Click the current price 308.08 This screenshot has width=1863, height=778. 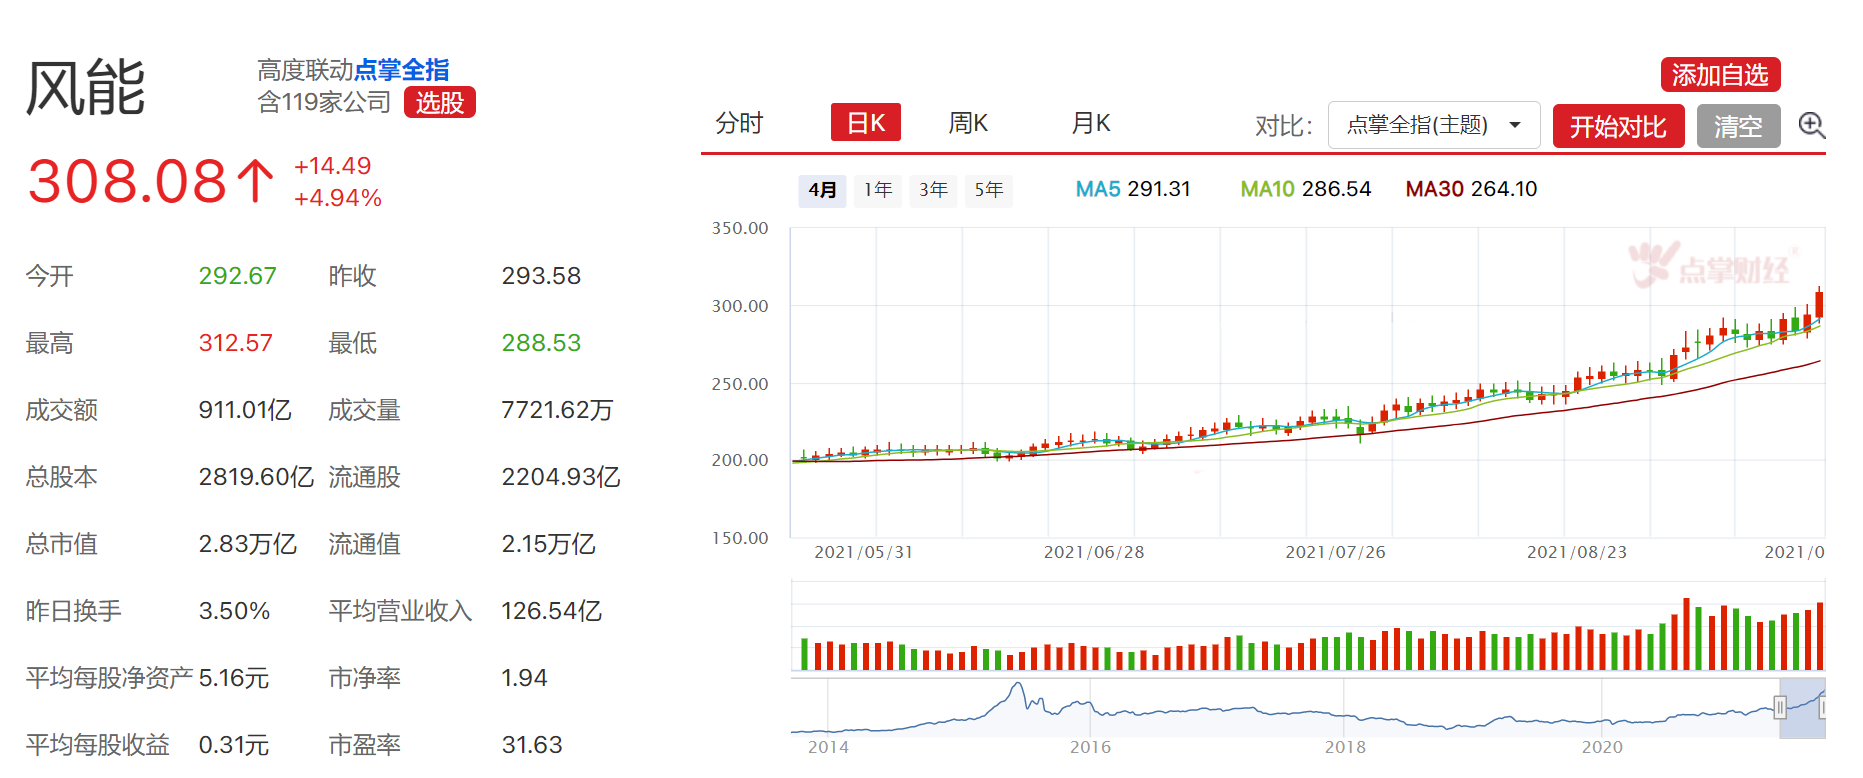point(127,181)
